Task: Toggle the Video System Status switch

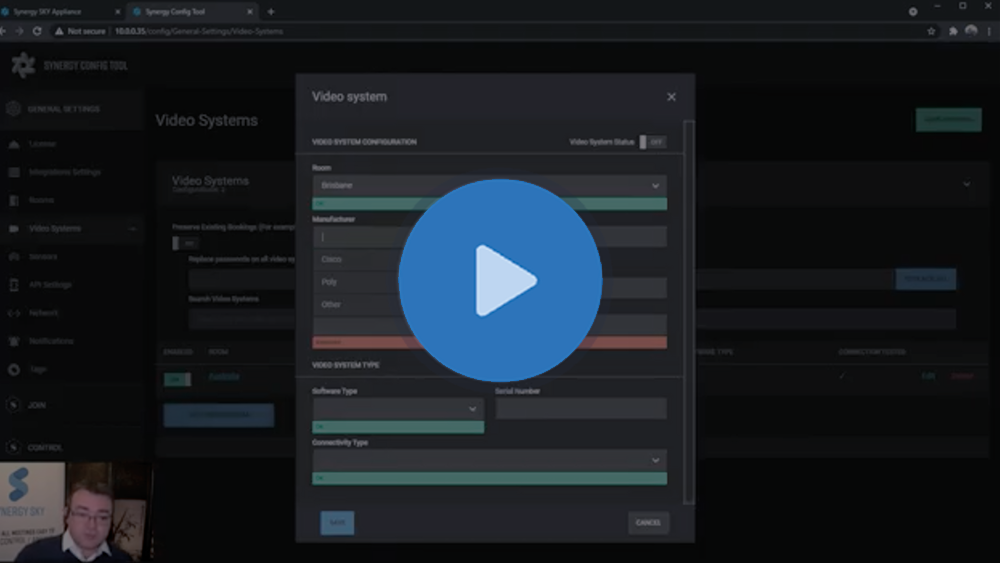Action: pos(652,142)
